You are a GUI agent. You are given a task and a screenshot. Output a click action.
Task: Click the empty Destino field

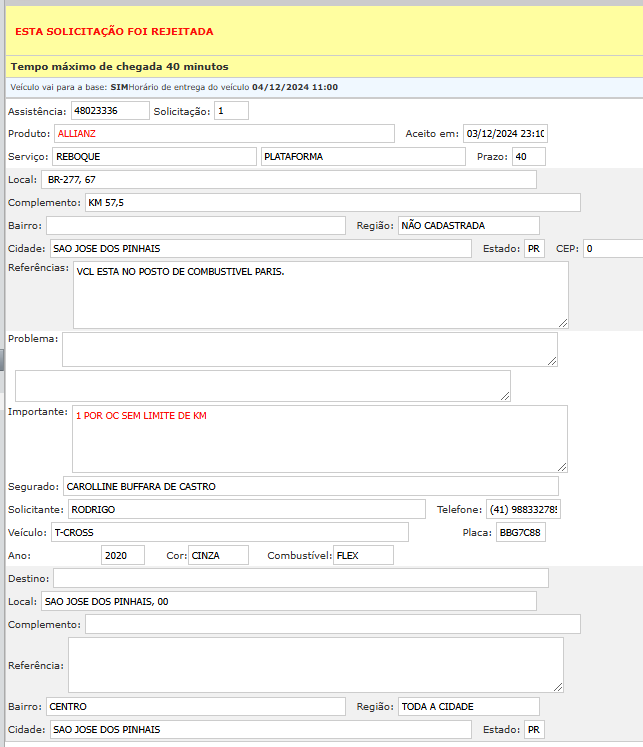pyautogui.click(x=300, y=578)
